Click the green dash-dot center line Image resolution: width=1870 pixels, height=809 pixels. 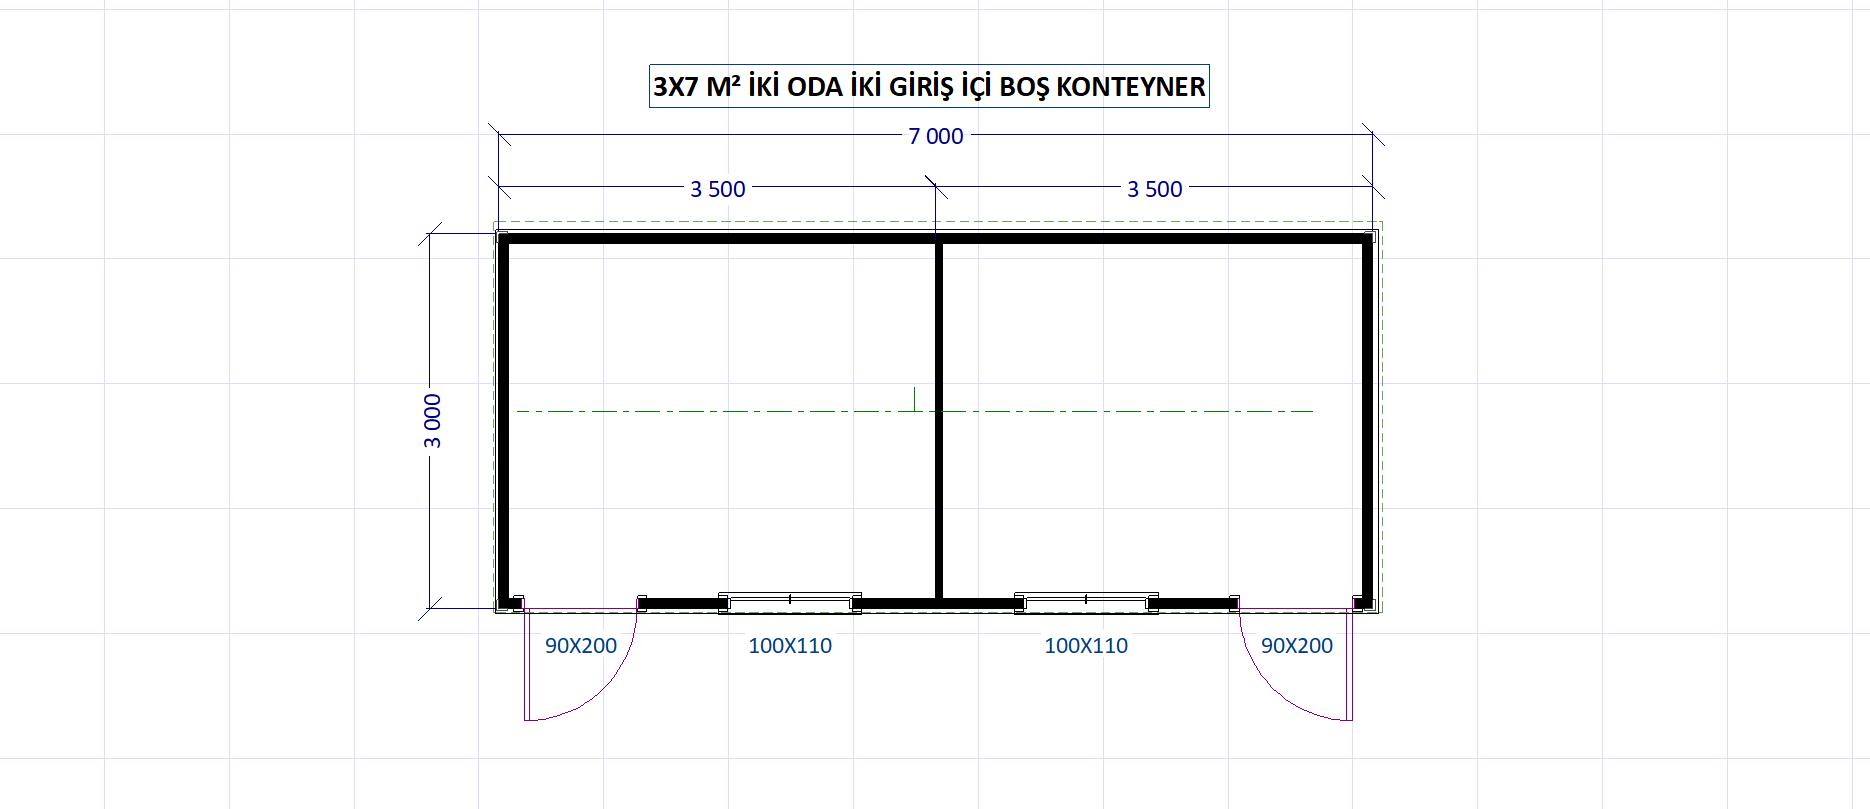click(x=700, y=411)
